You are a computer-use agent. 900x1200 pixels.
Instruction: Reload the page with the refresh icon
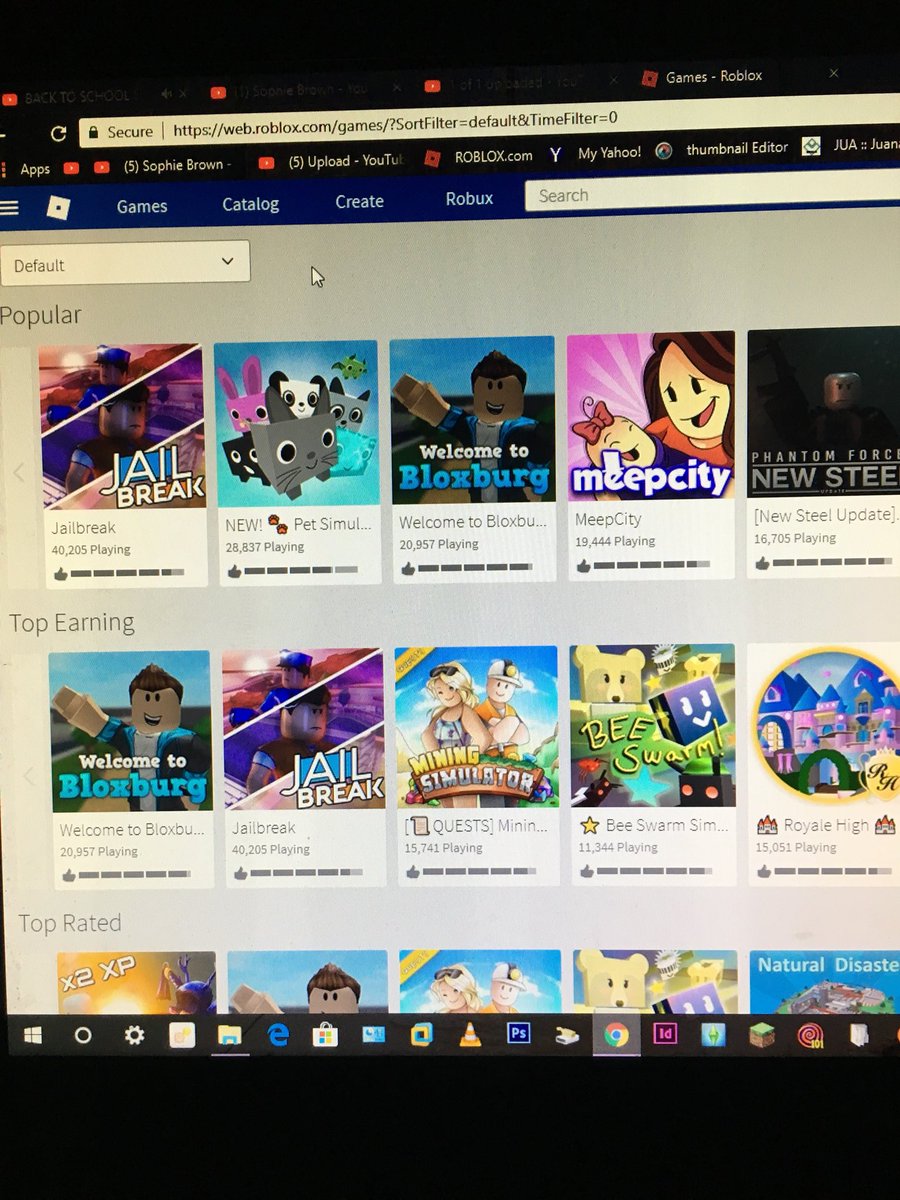point(58,133)
